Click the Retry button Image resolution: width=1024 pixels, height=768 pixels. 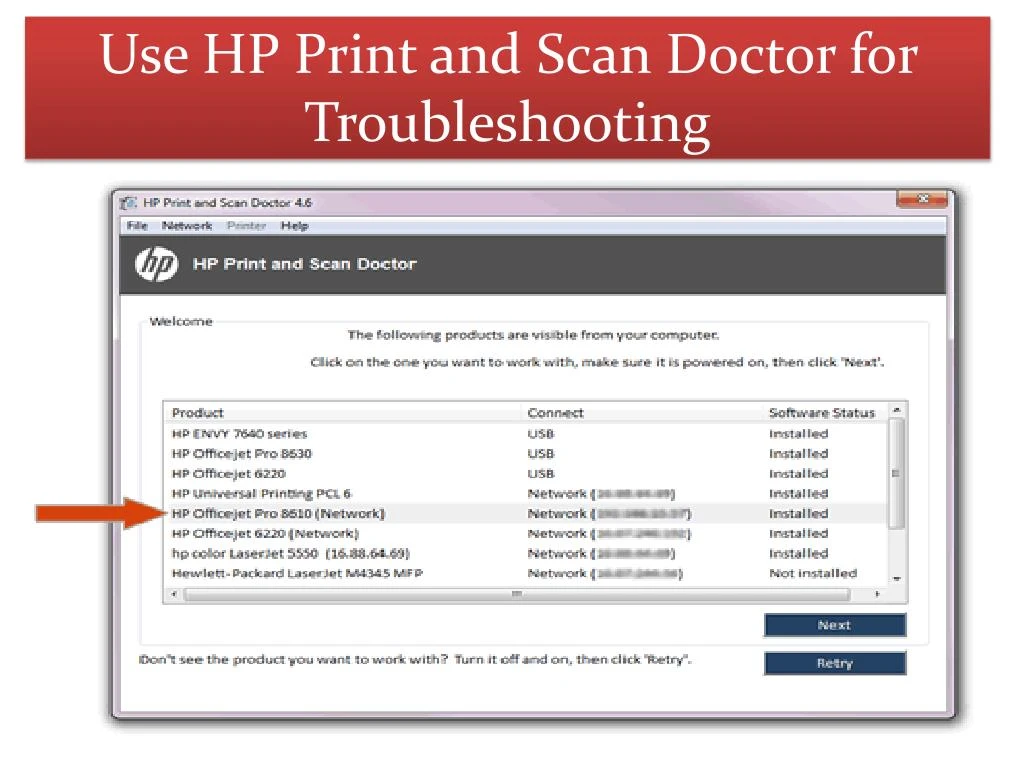point(835,663)
